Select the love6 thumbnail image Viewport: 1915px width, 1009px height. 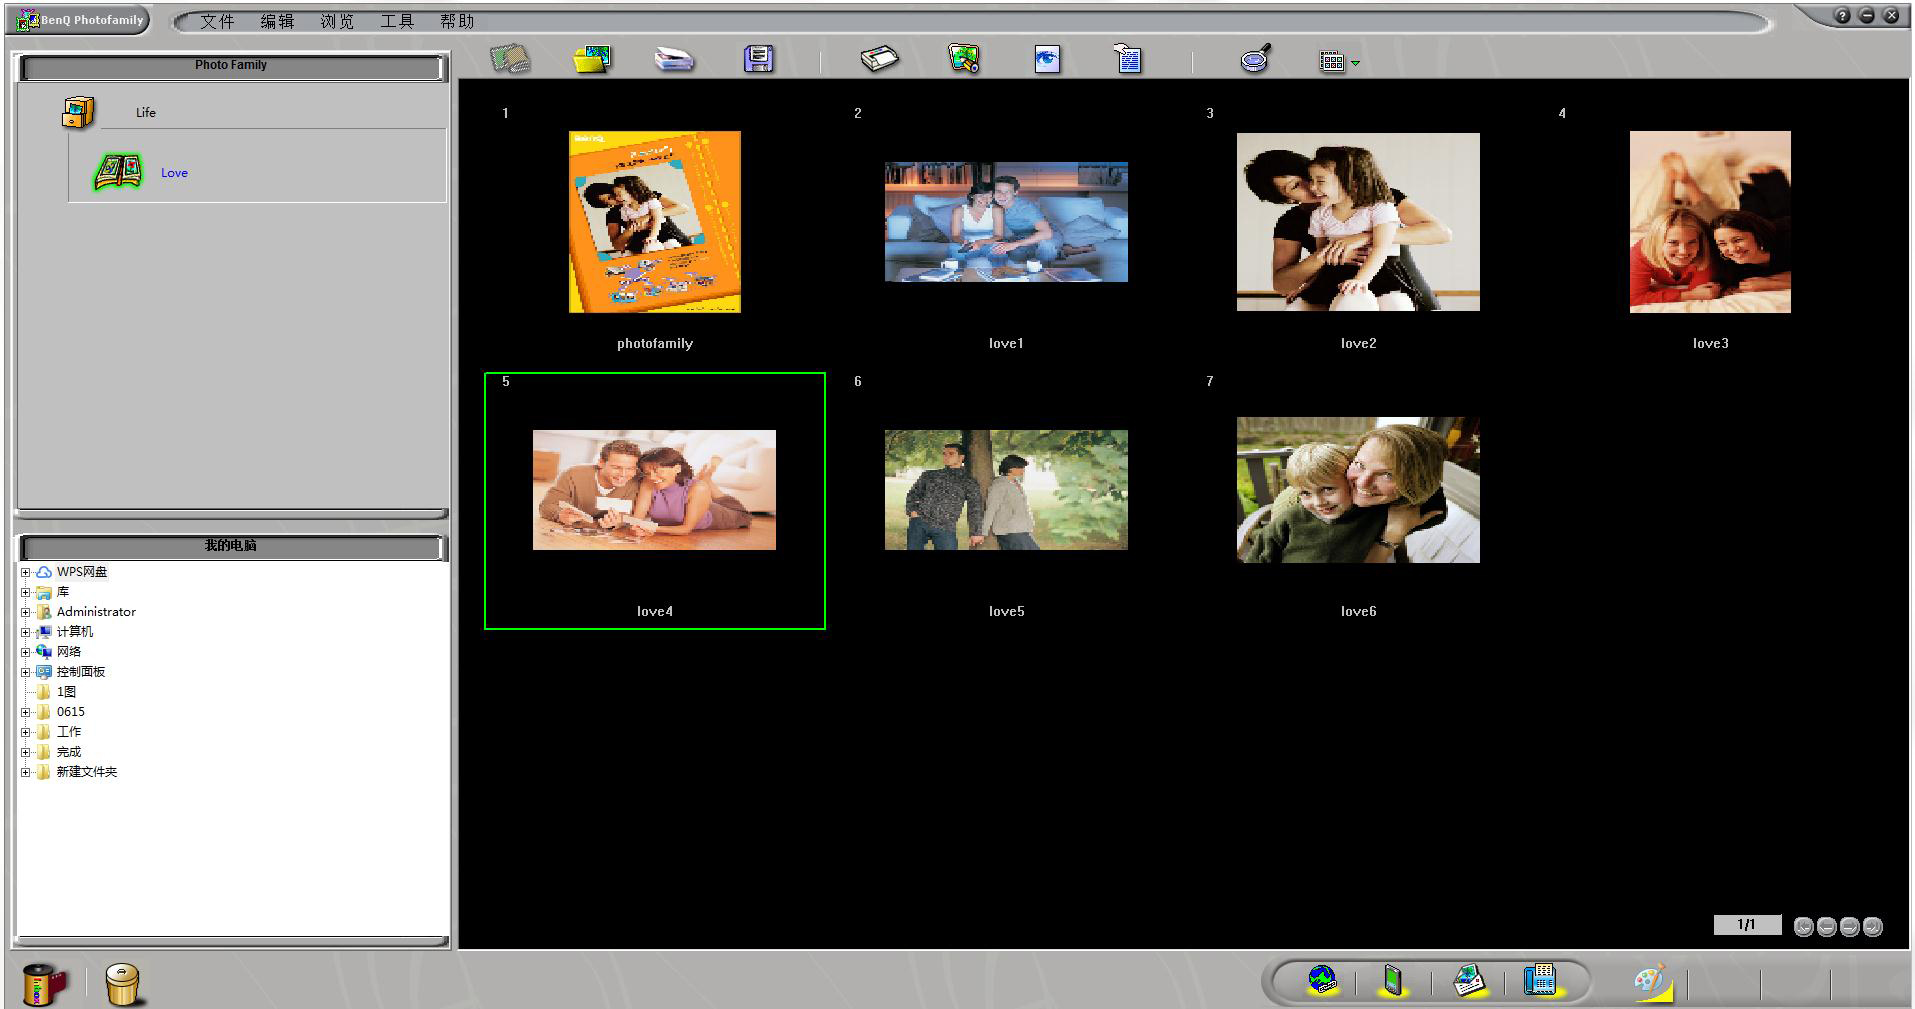coord(1358,490)
